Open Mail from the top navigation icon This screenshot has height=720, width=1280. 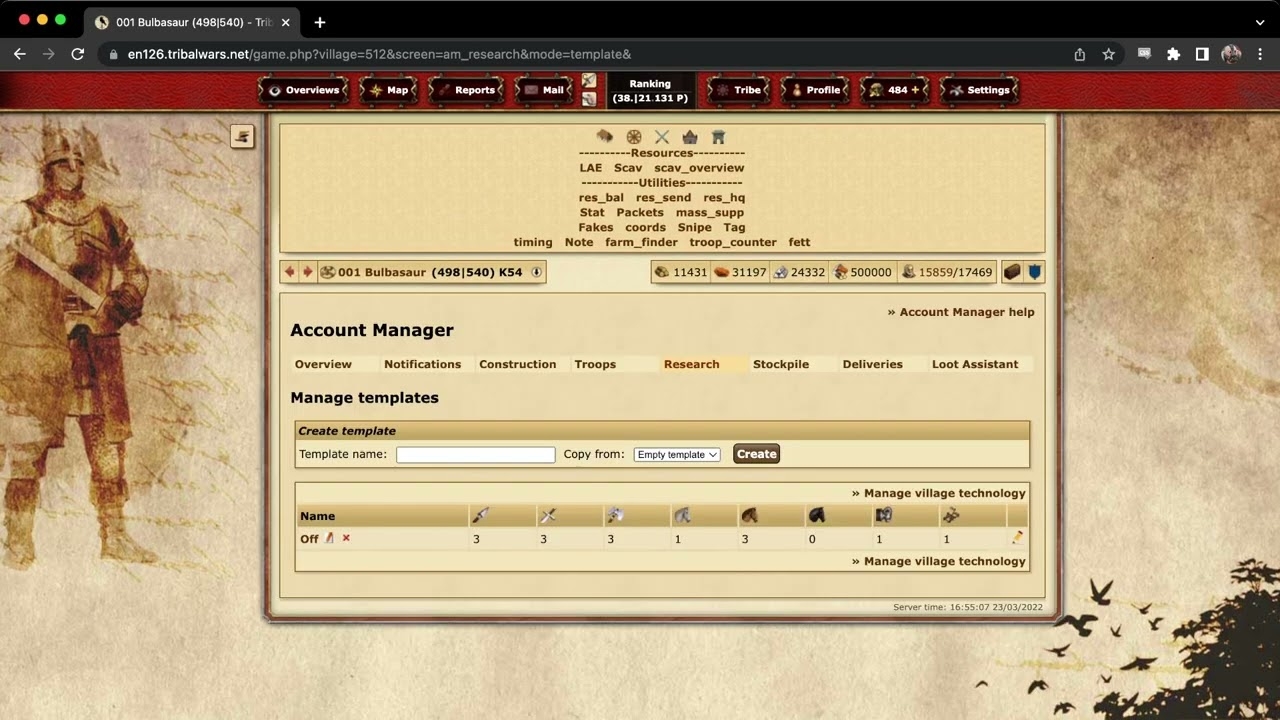(543, 89)
